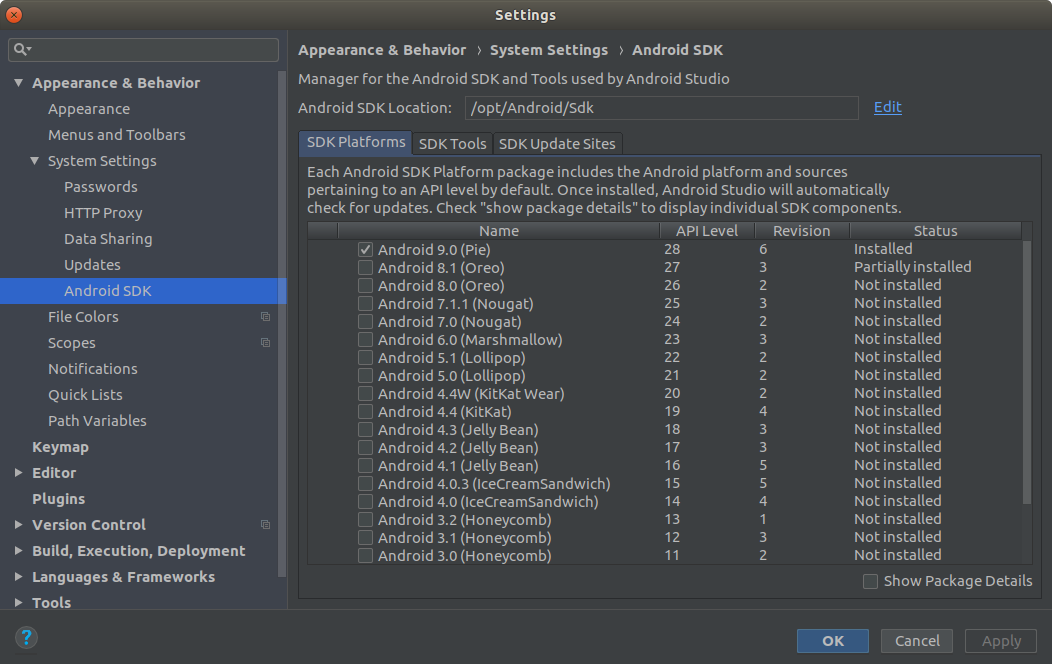Check the Android 8.0 (Oreo) checkbox
The height and width of the screenshot is (664, 1052).
365,286
